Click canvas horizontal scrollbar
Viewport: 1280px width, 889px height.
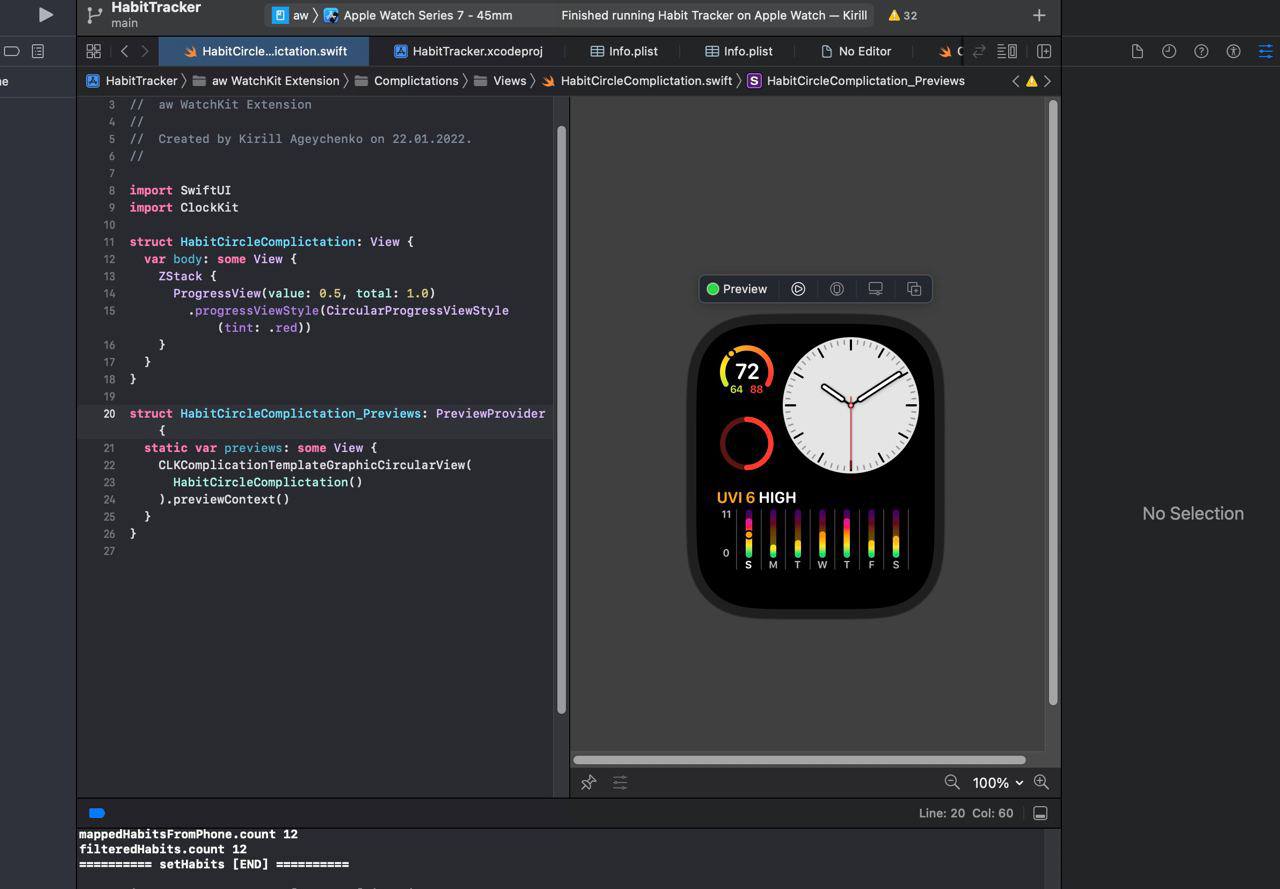[799, 760]
